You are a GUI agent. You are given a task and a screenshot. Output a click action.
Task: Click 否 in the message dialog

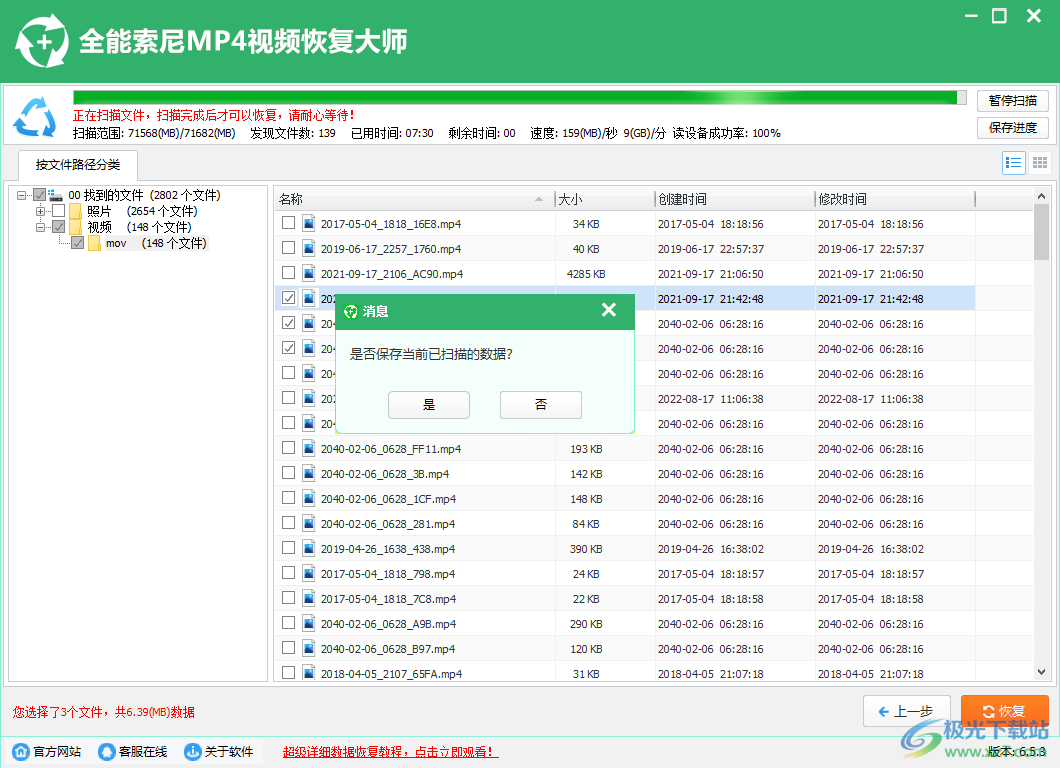click(x=541, y=404)
